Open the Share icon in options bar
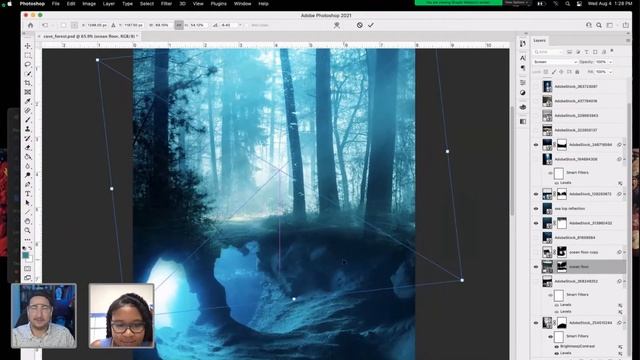The image size is (640, 360). (x=625, y=25)
